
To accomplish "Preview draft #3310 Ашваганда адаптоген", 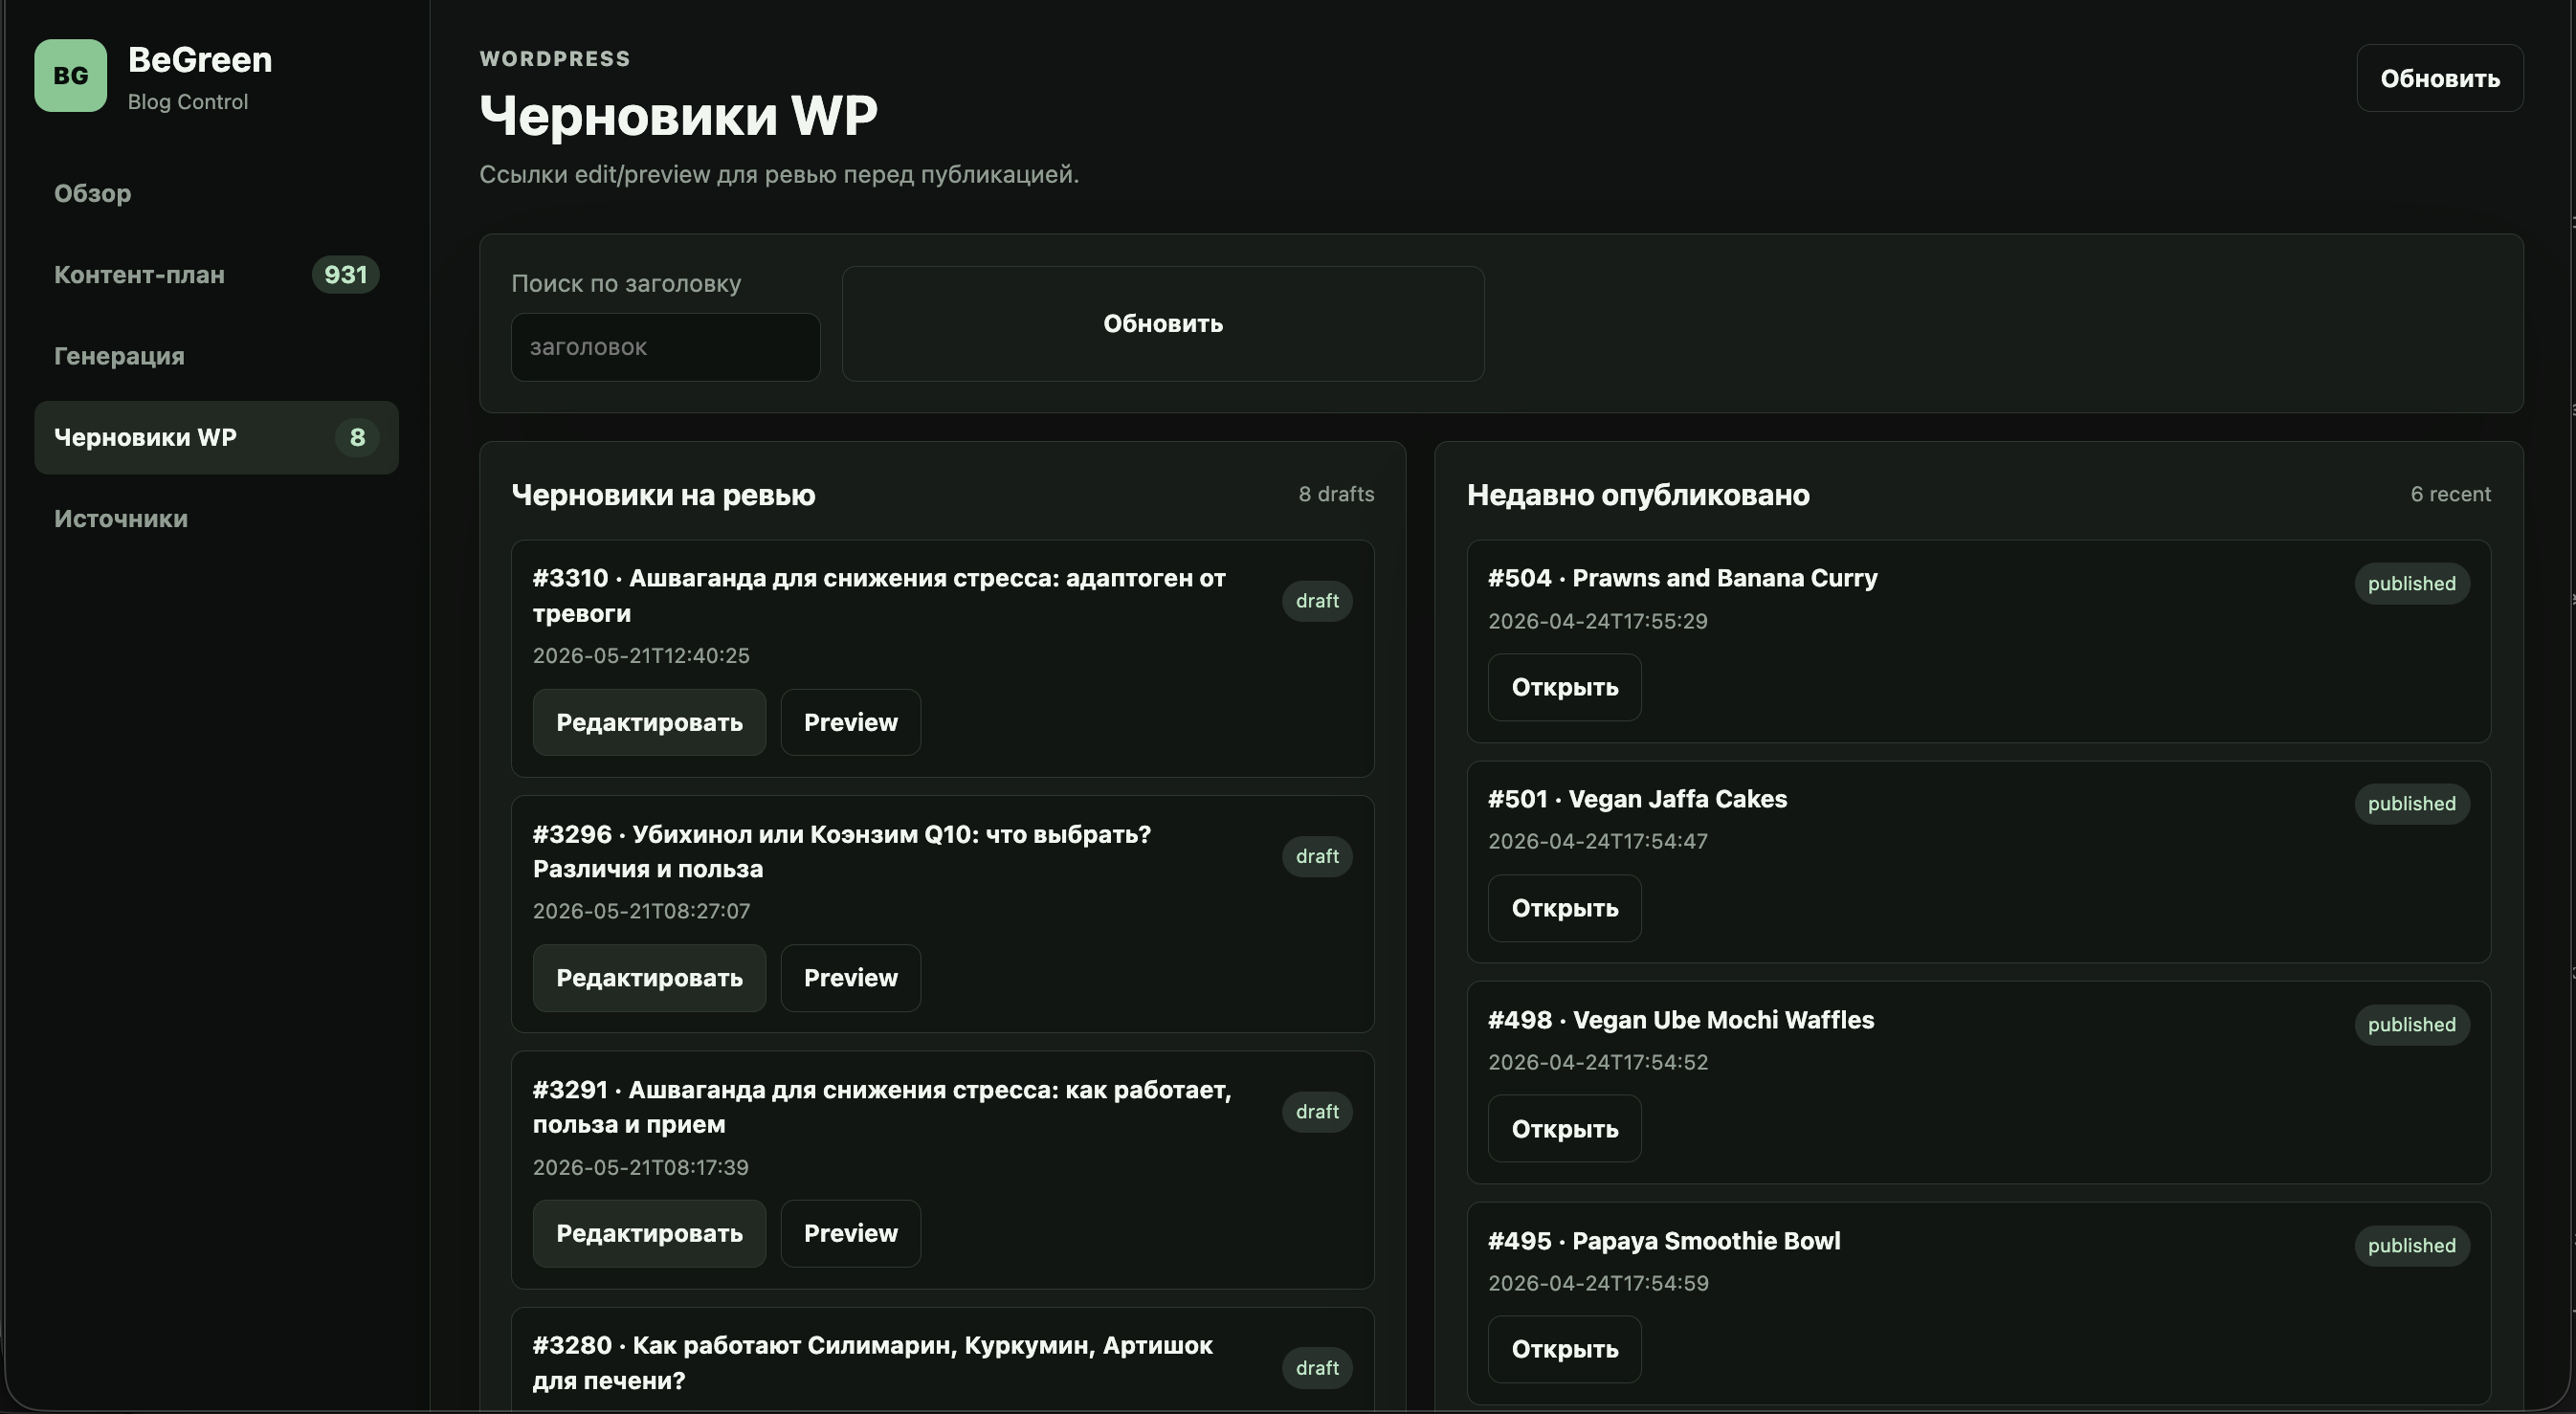I will coord(850,722).
